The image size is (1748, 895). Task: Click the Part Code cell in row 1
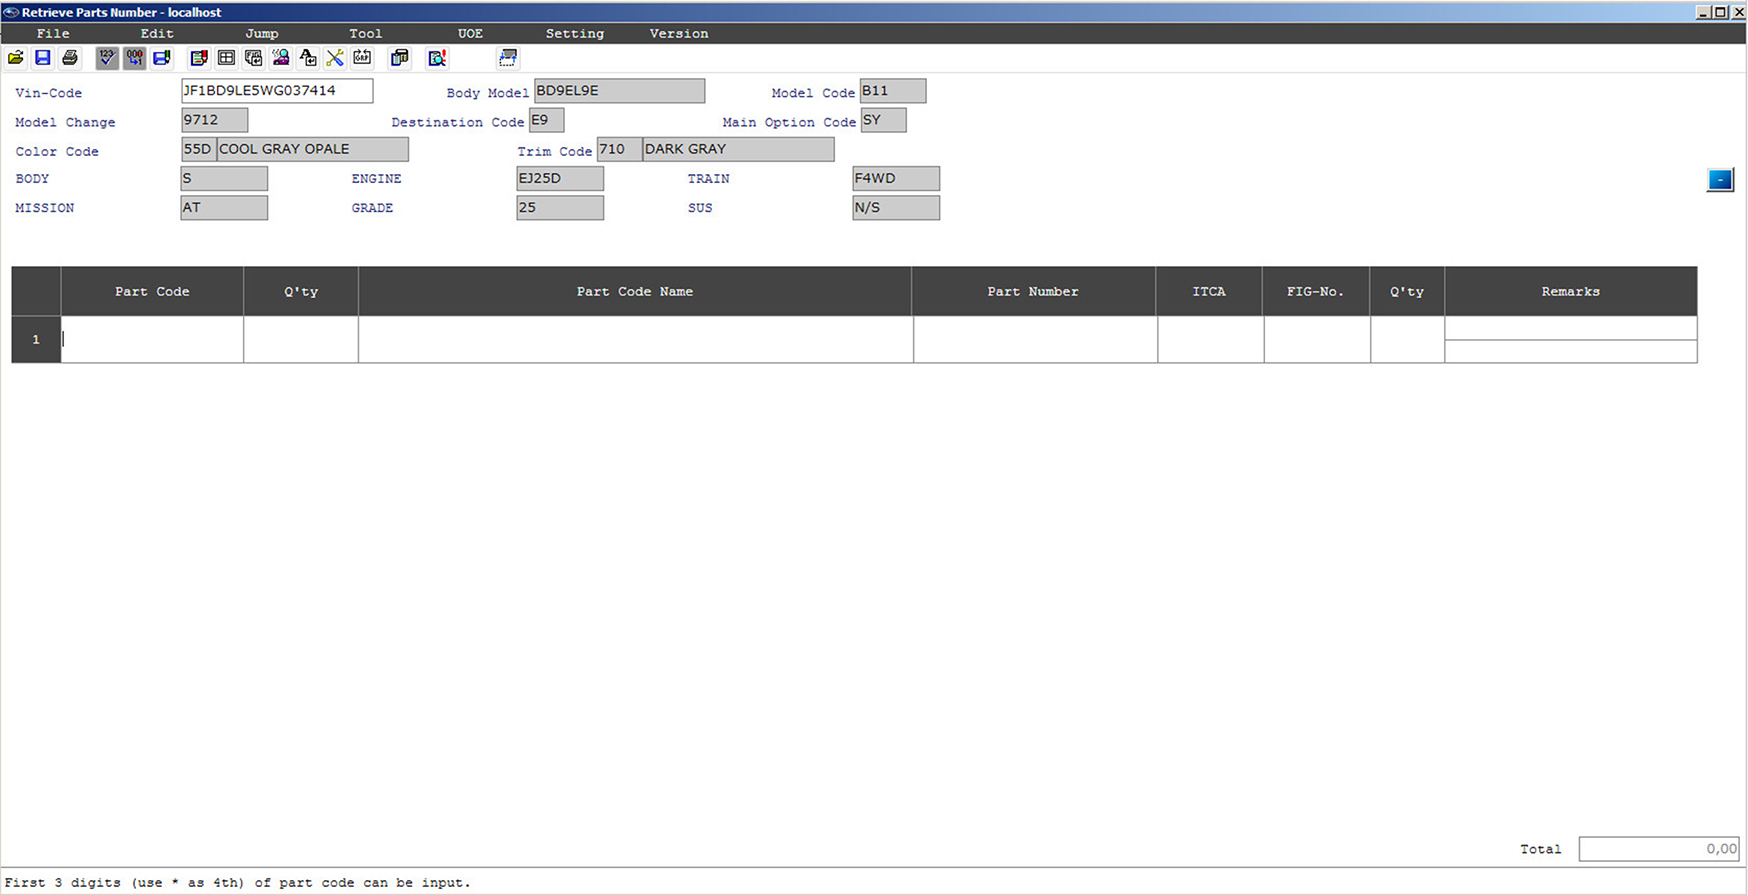pyautogui.click(x=152, y=339)
